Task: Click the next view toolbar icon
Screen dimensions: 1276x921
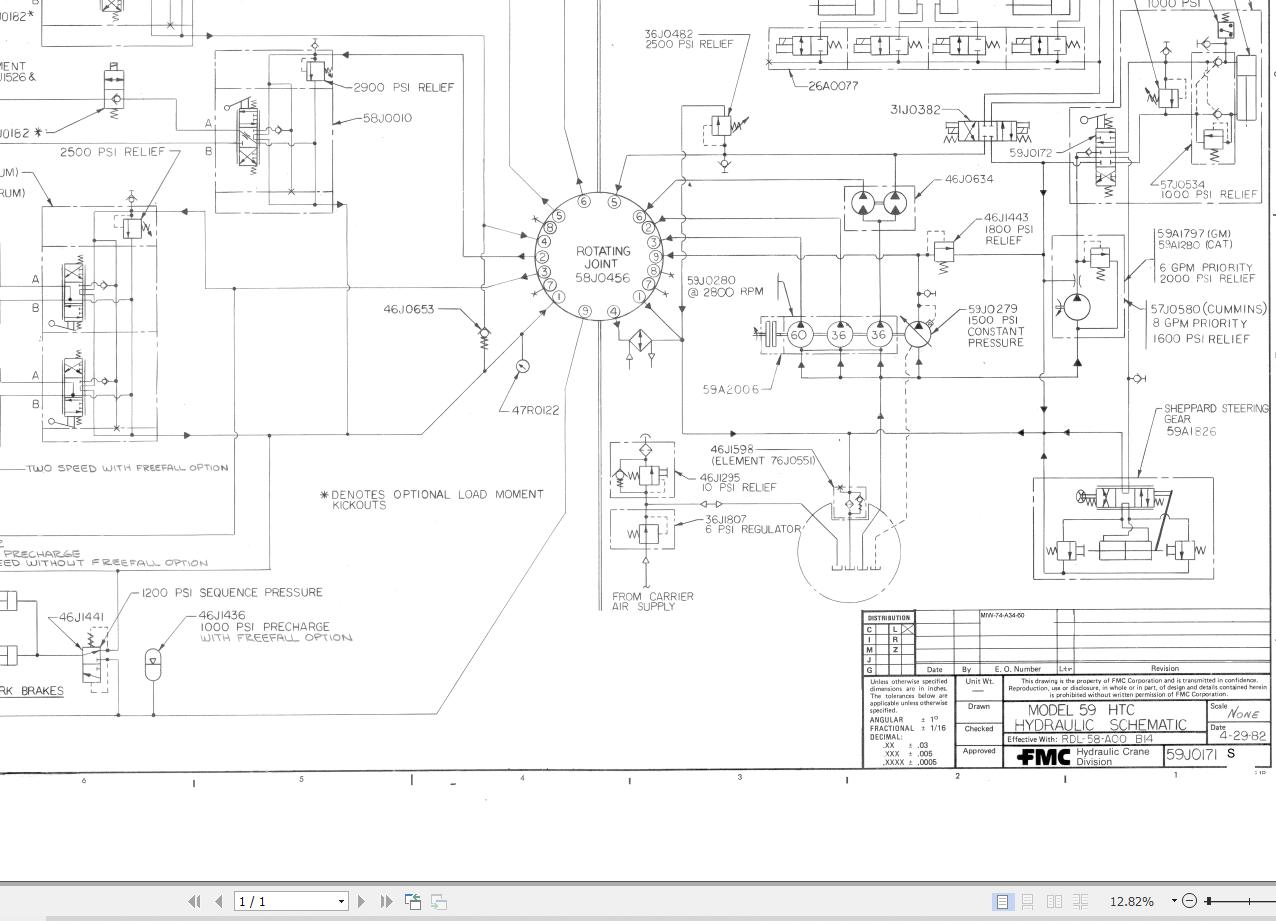Action: coord(437,901)
